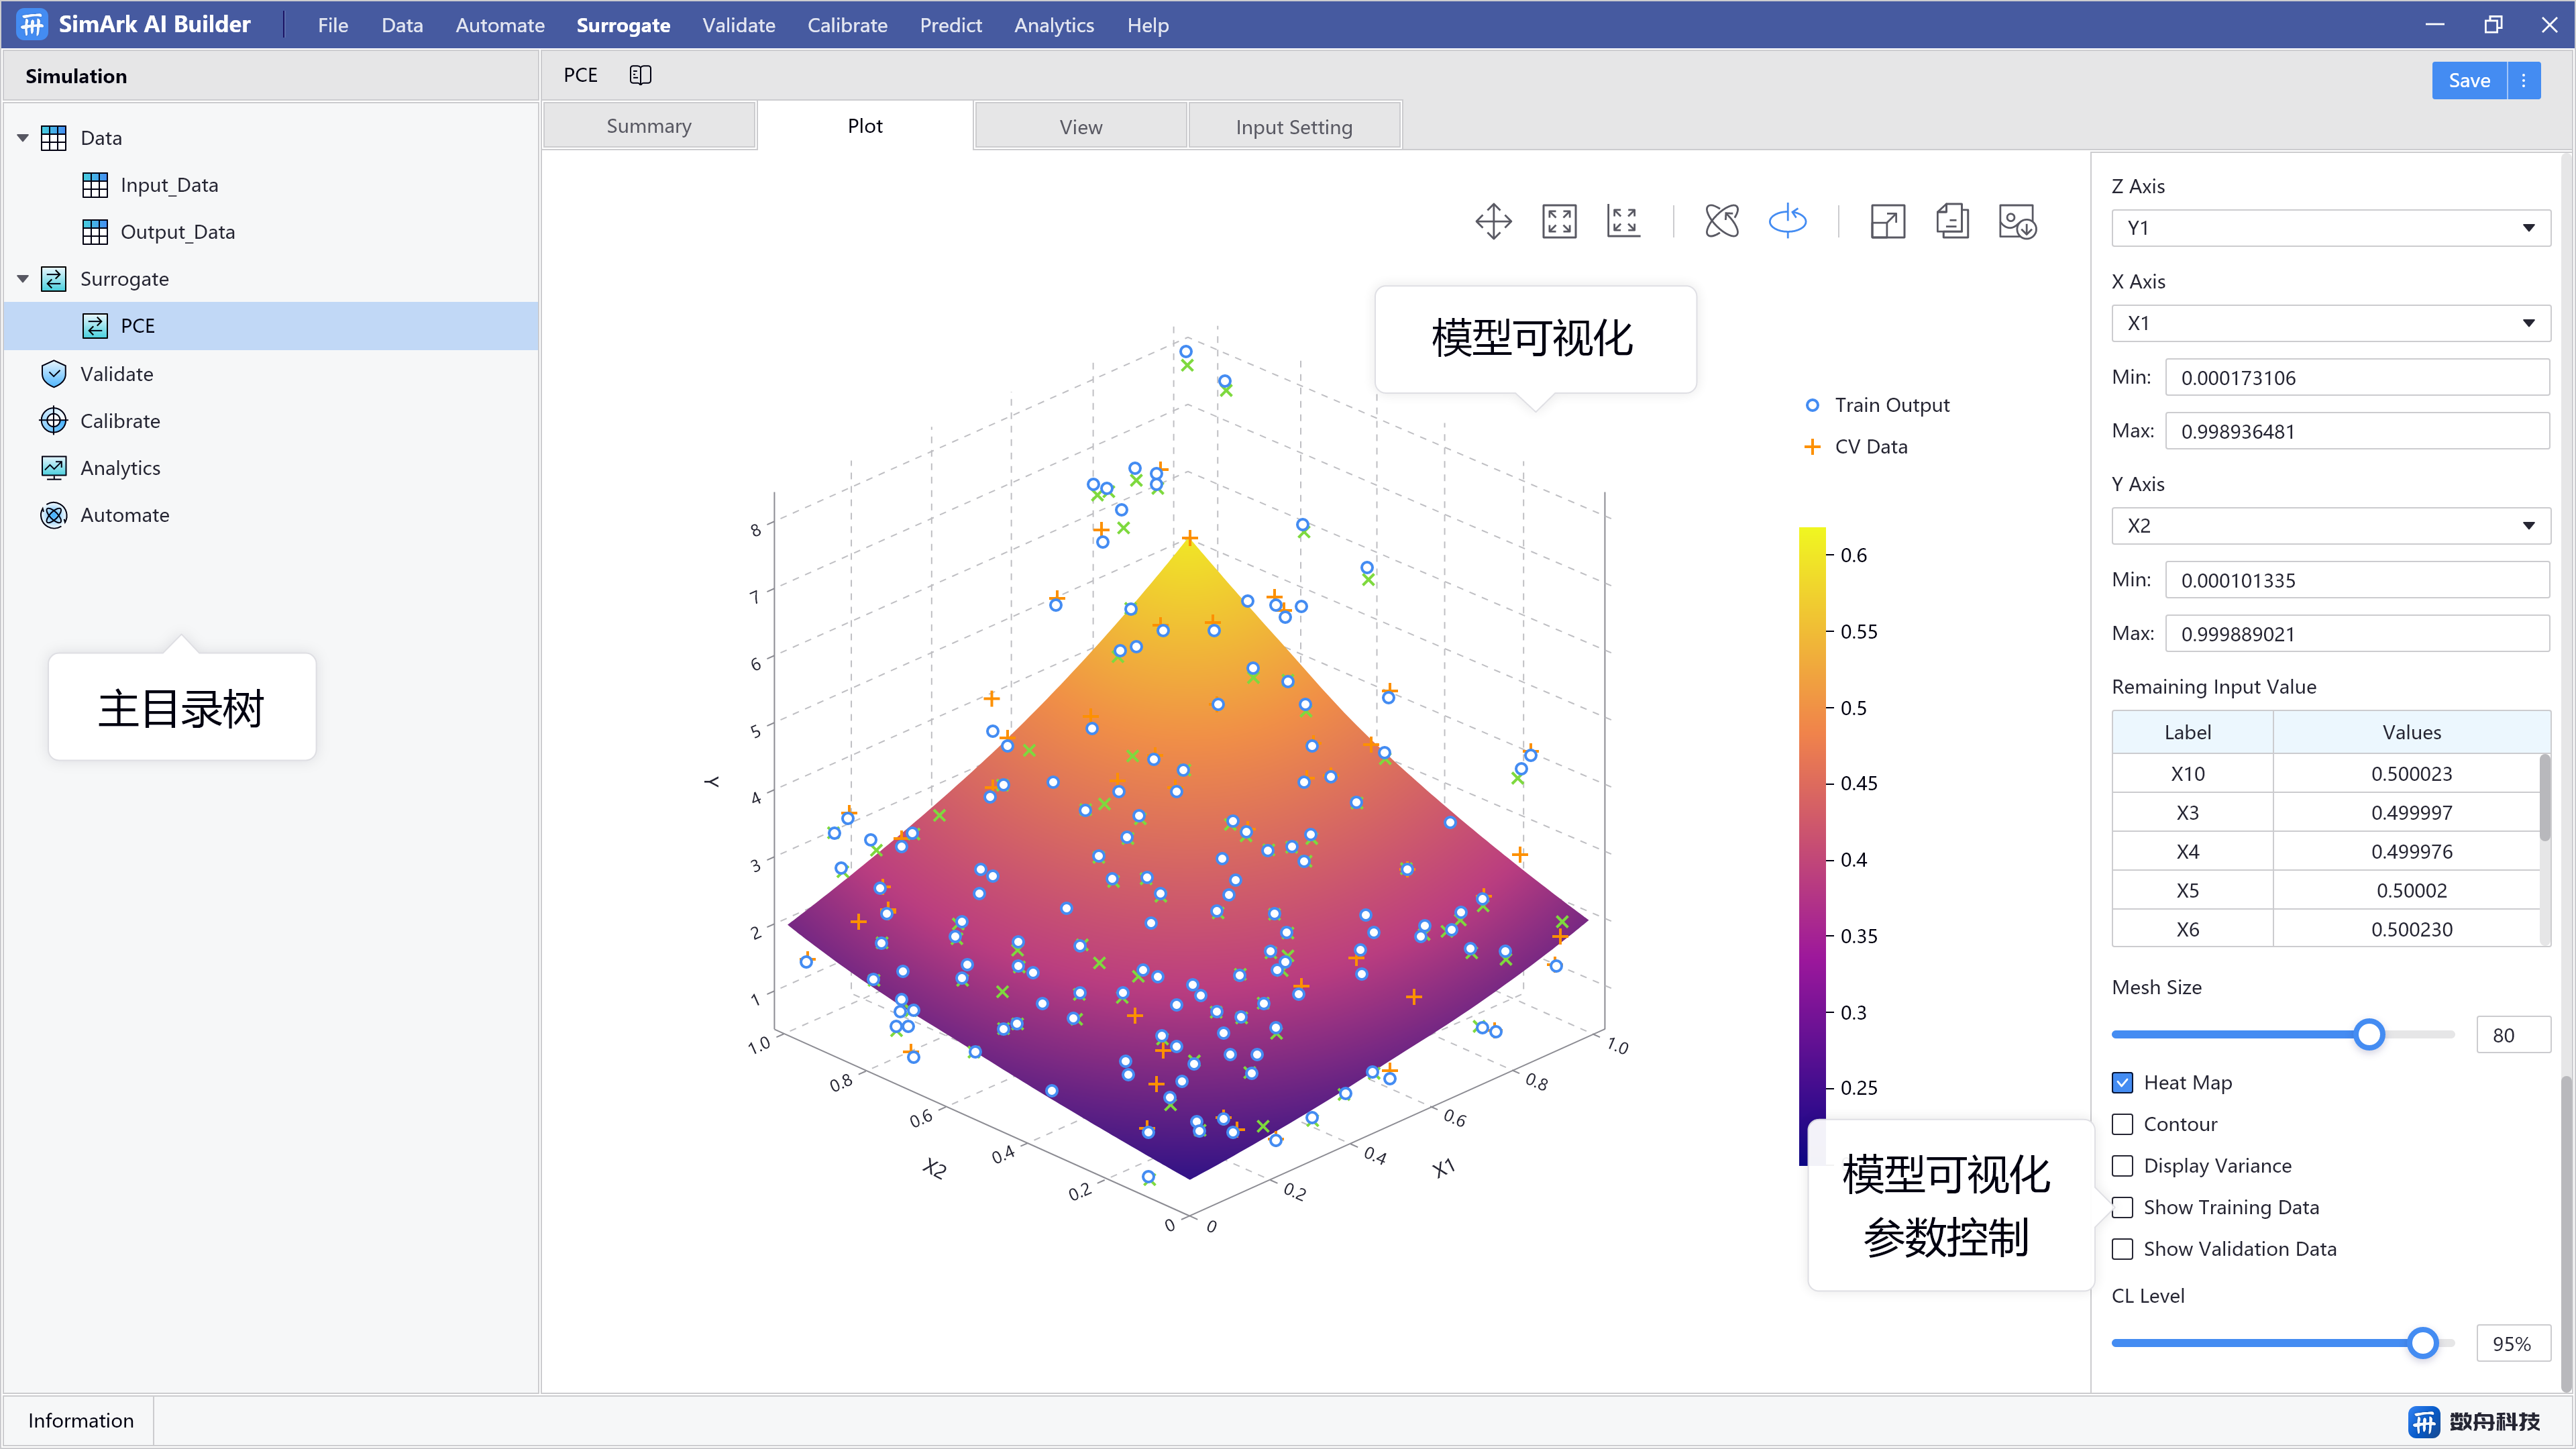This screenshot has height=1449, width=2576.
Task: Click the Y Axis Min input field
Action: click(2357, 580)
